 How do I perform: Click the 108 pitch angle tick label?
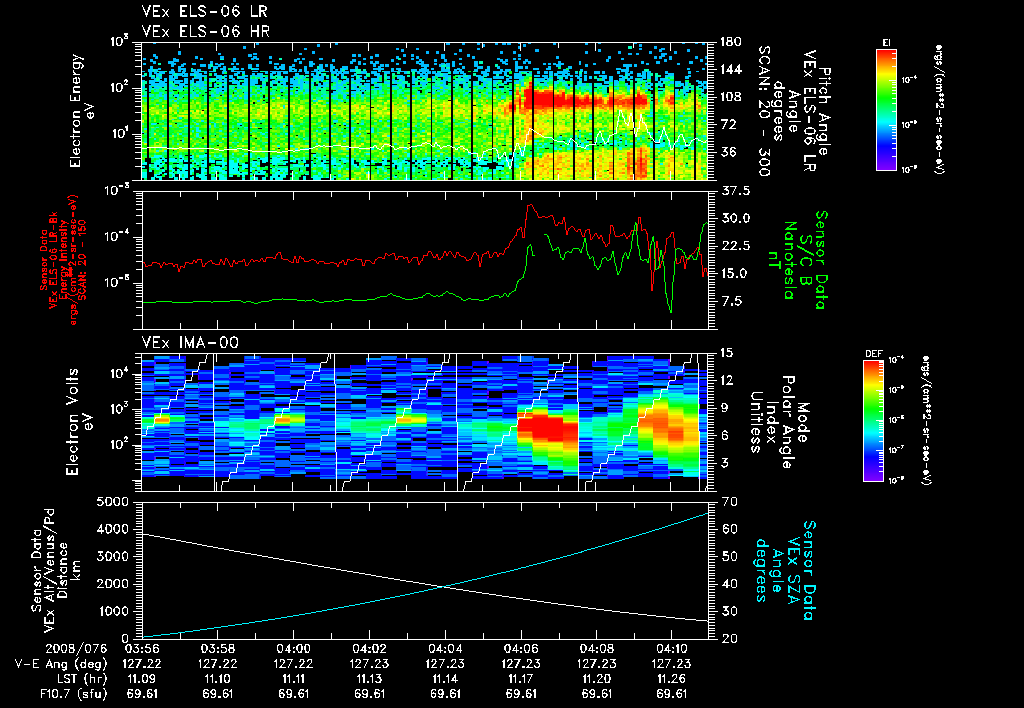[x=730, y=97]
